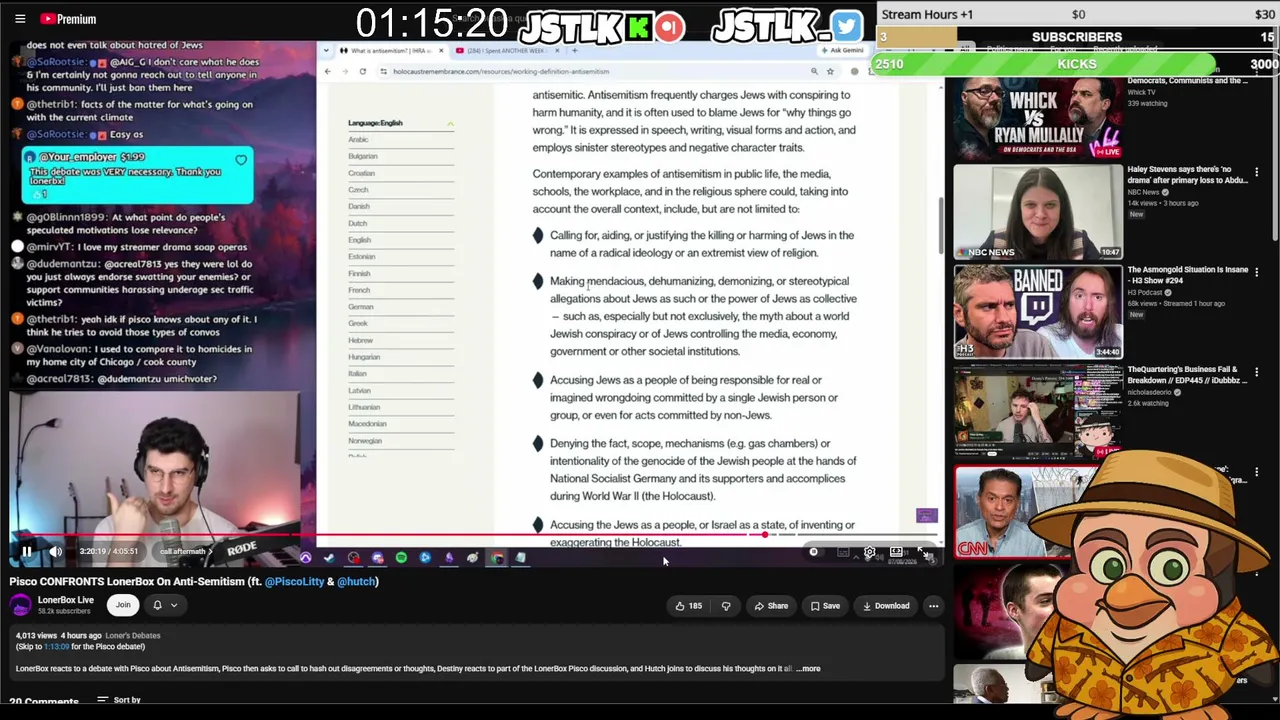Open the Kick logo icon in the overlay

point(638,27)
